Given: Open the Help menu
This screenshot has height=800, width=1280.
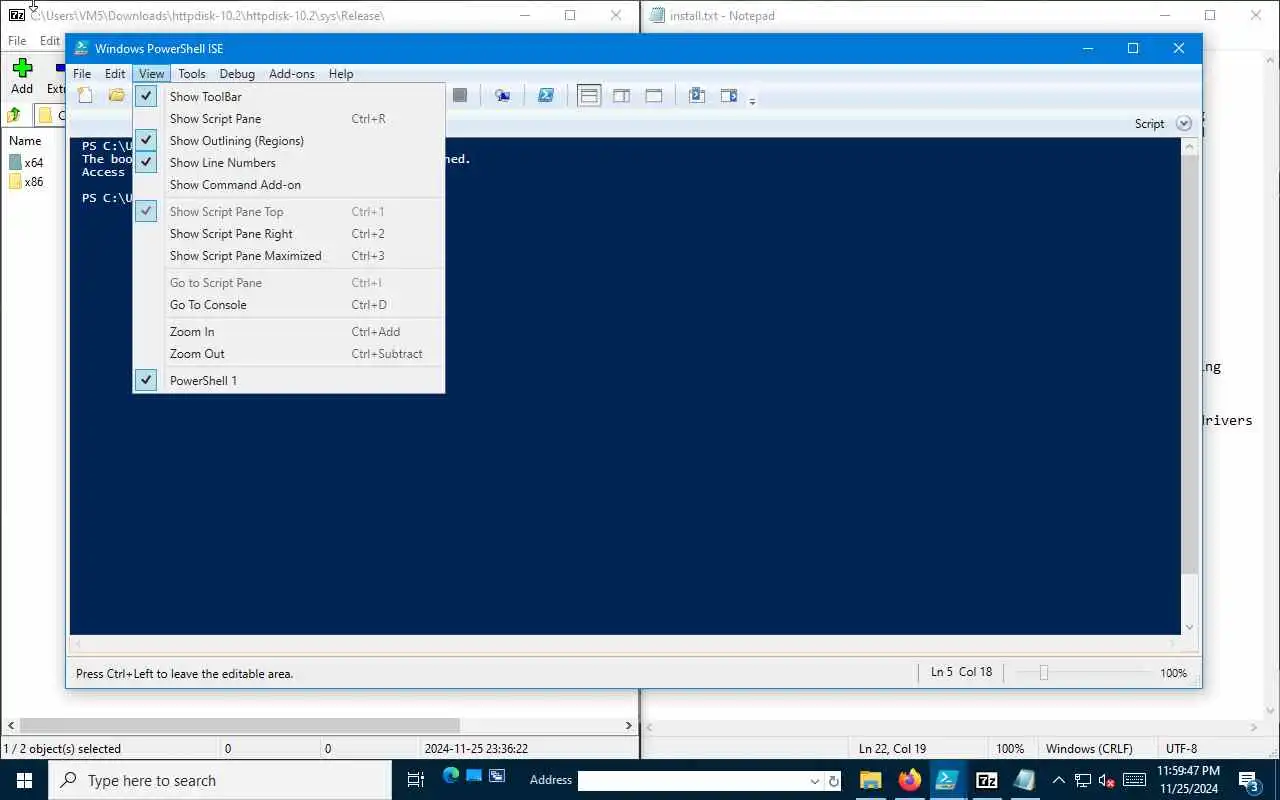Looking at the screenshot, I should pos(341,74).
